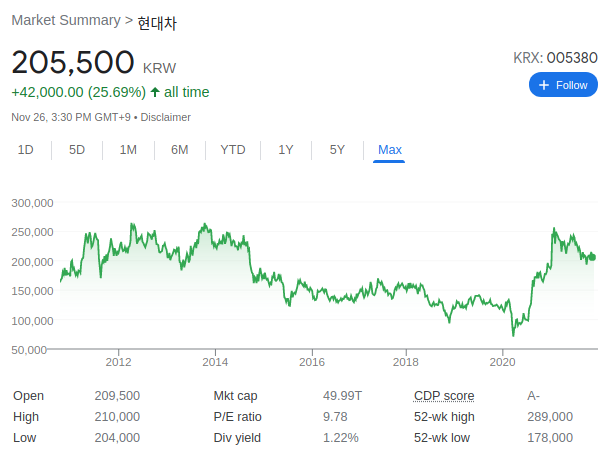Click the 52-wk low value 178,000
The width and height of the screenshot is (607, 458).
(x=550, y=437)
